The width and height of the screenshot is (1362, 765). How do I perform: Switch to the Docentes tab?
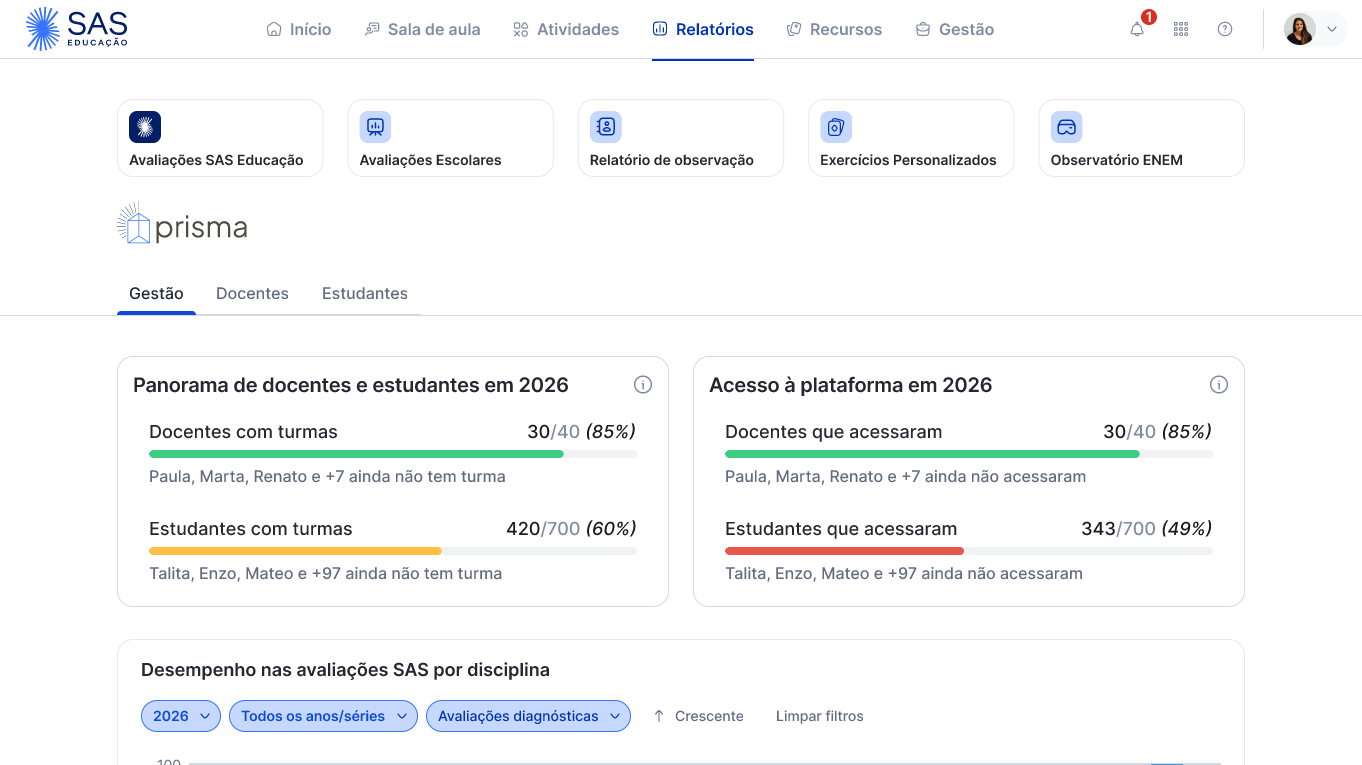(x=252, y=293)
